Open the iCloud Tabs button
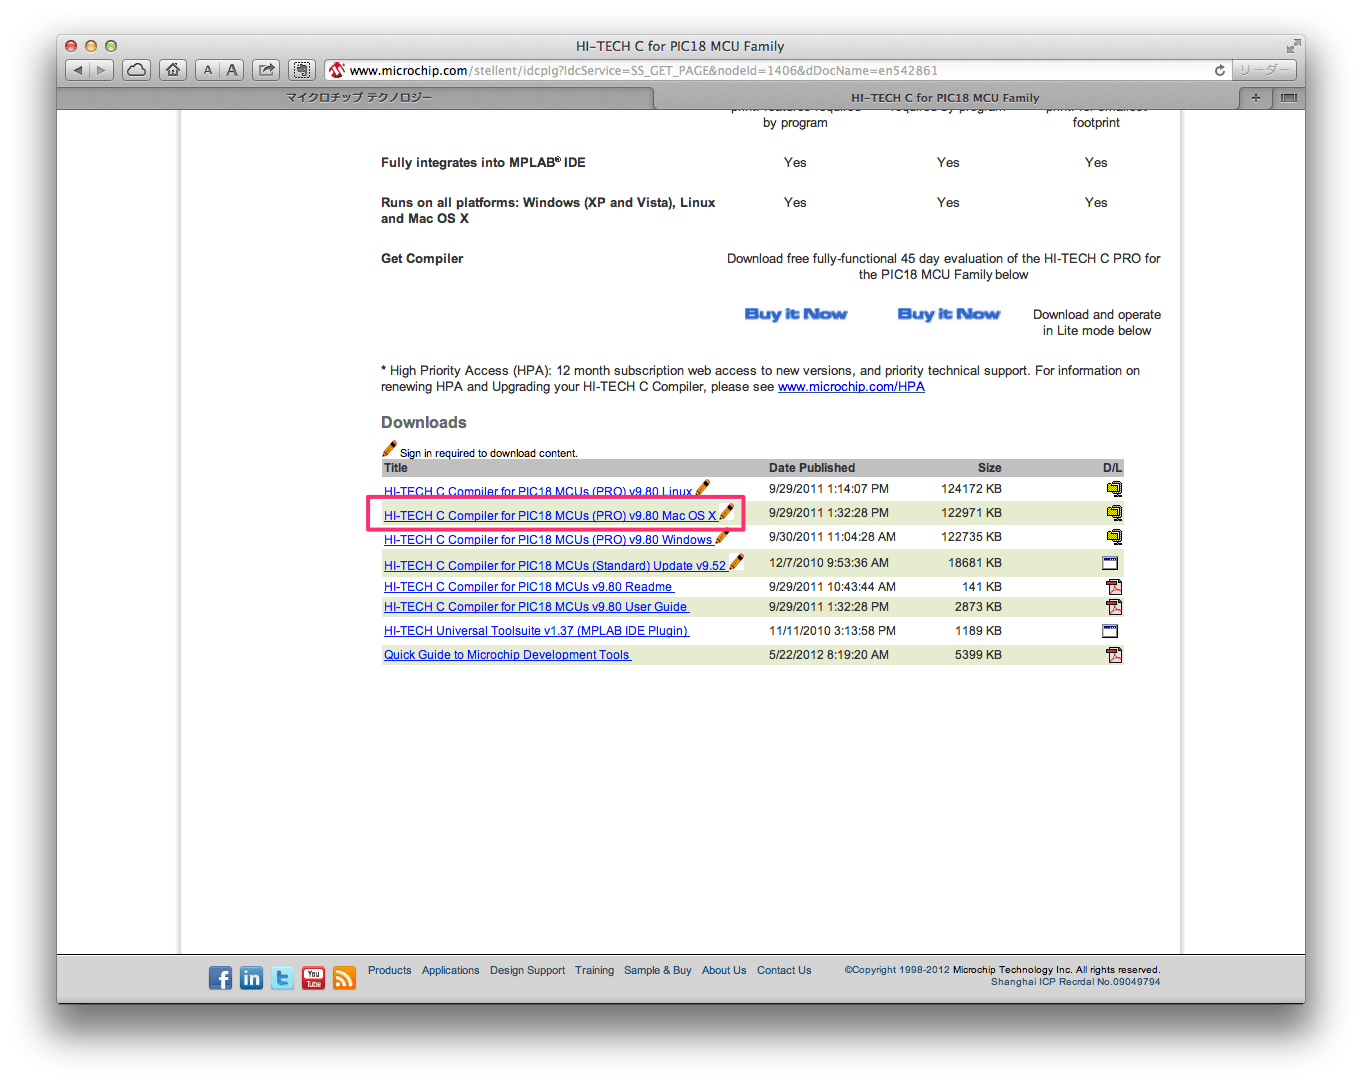The width and height of the screenshot is (1362, 1083). point(136,70)
